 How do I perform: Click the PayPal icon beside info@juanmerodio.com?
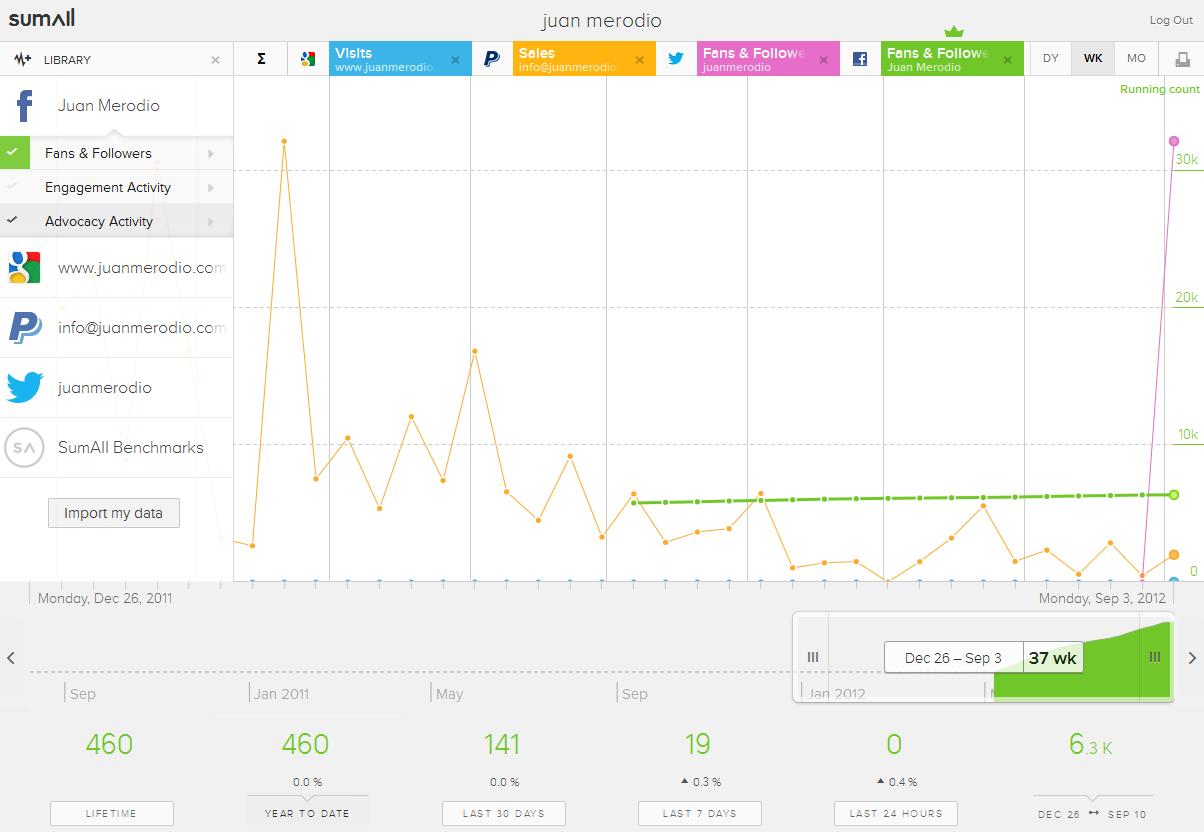tap(24, 327)
